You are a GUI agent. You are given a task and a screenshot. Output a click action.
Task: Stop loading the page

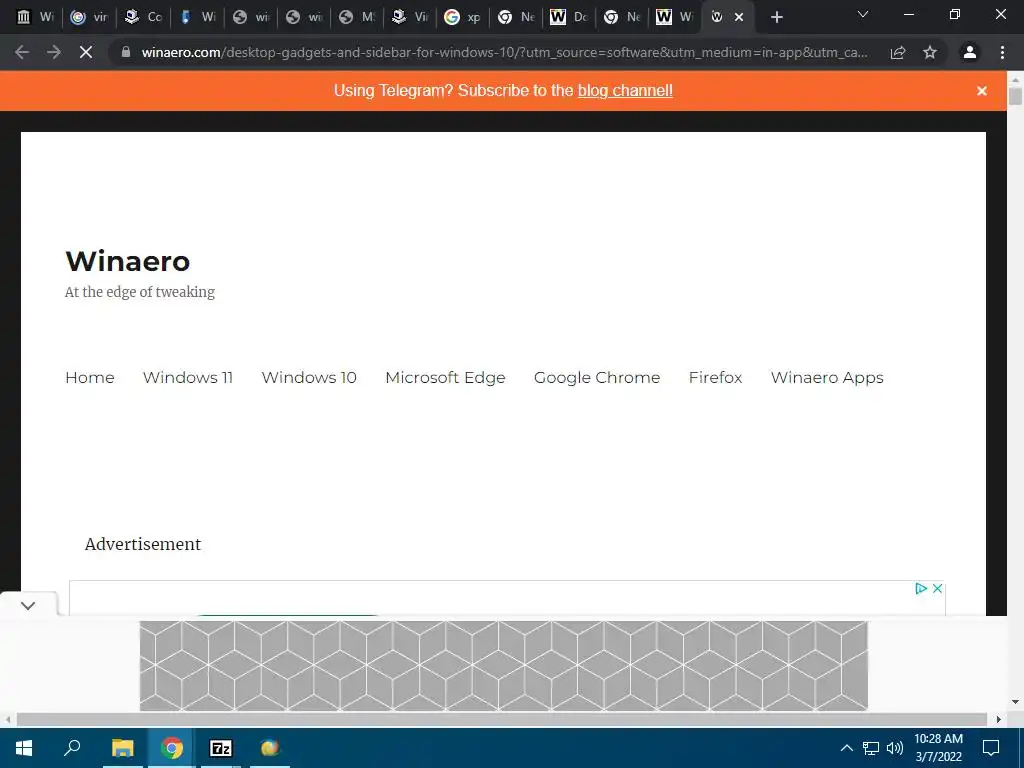click(x=86, y=52)
